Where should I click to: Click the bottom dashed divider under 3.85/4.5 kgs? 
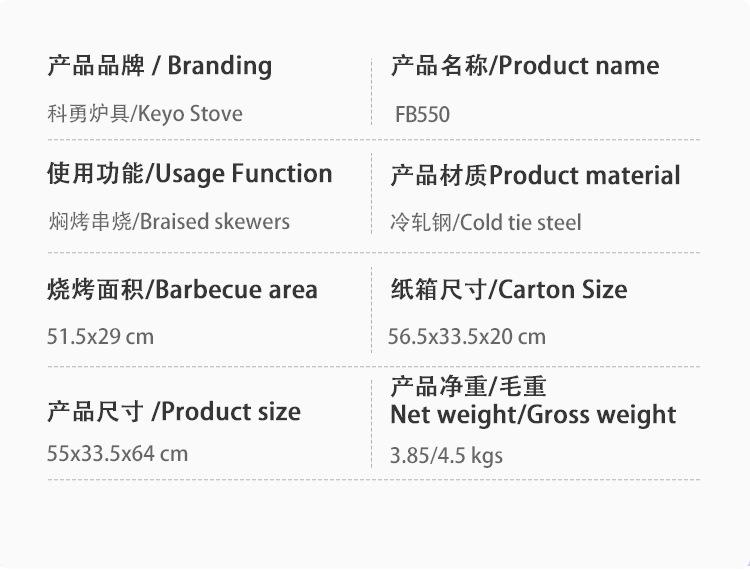[373, 479]
